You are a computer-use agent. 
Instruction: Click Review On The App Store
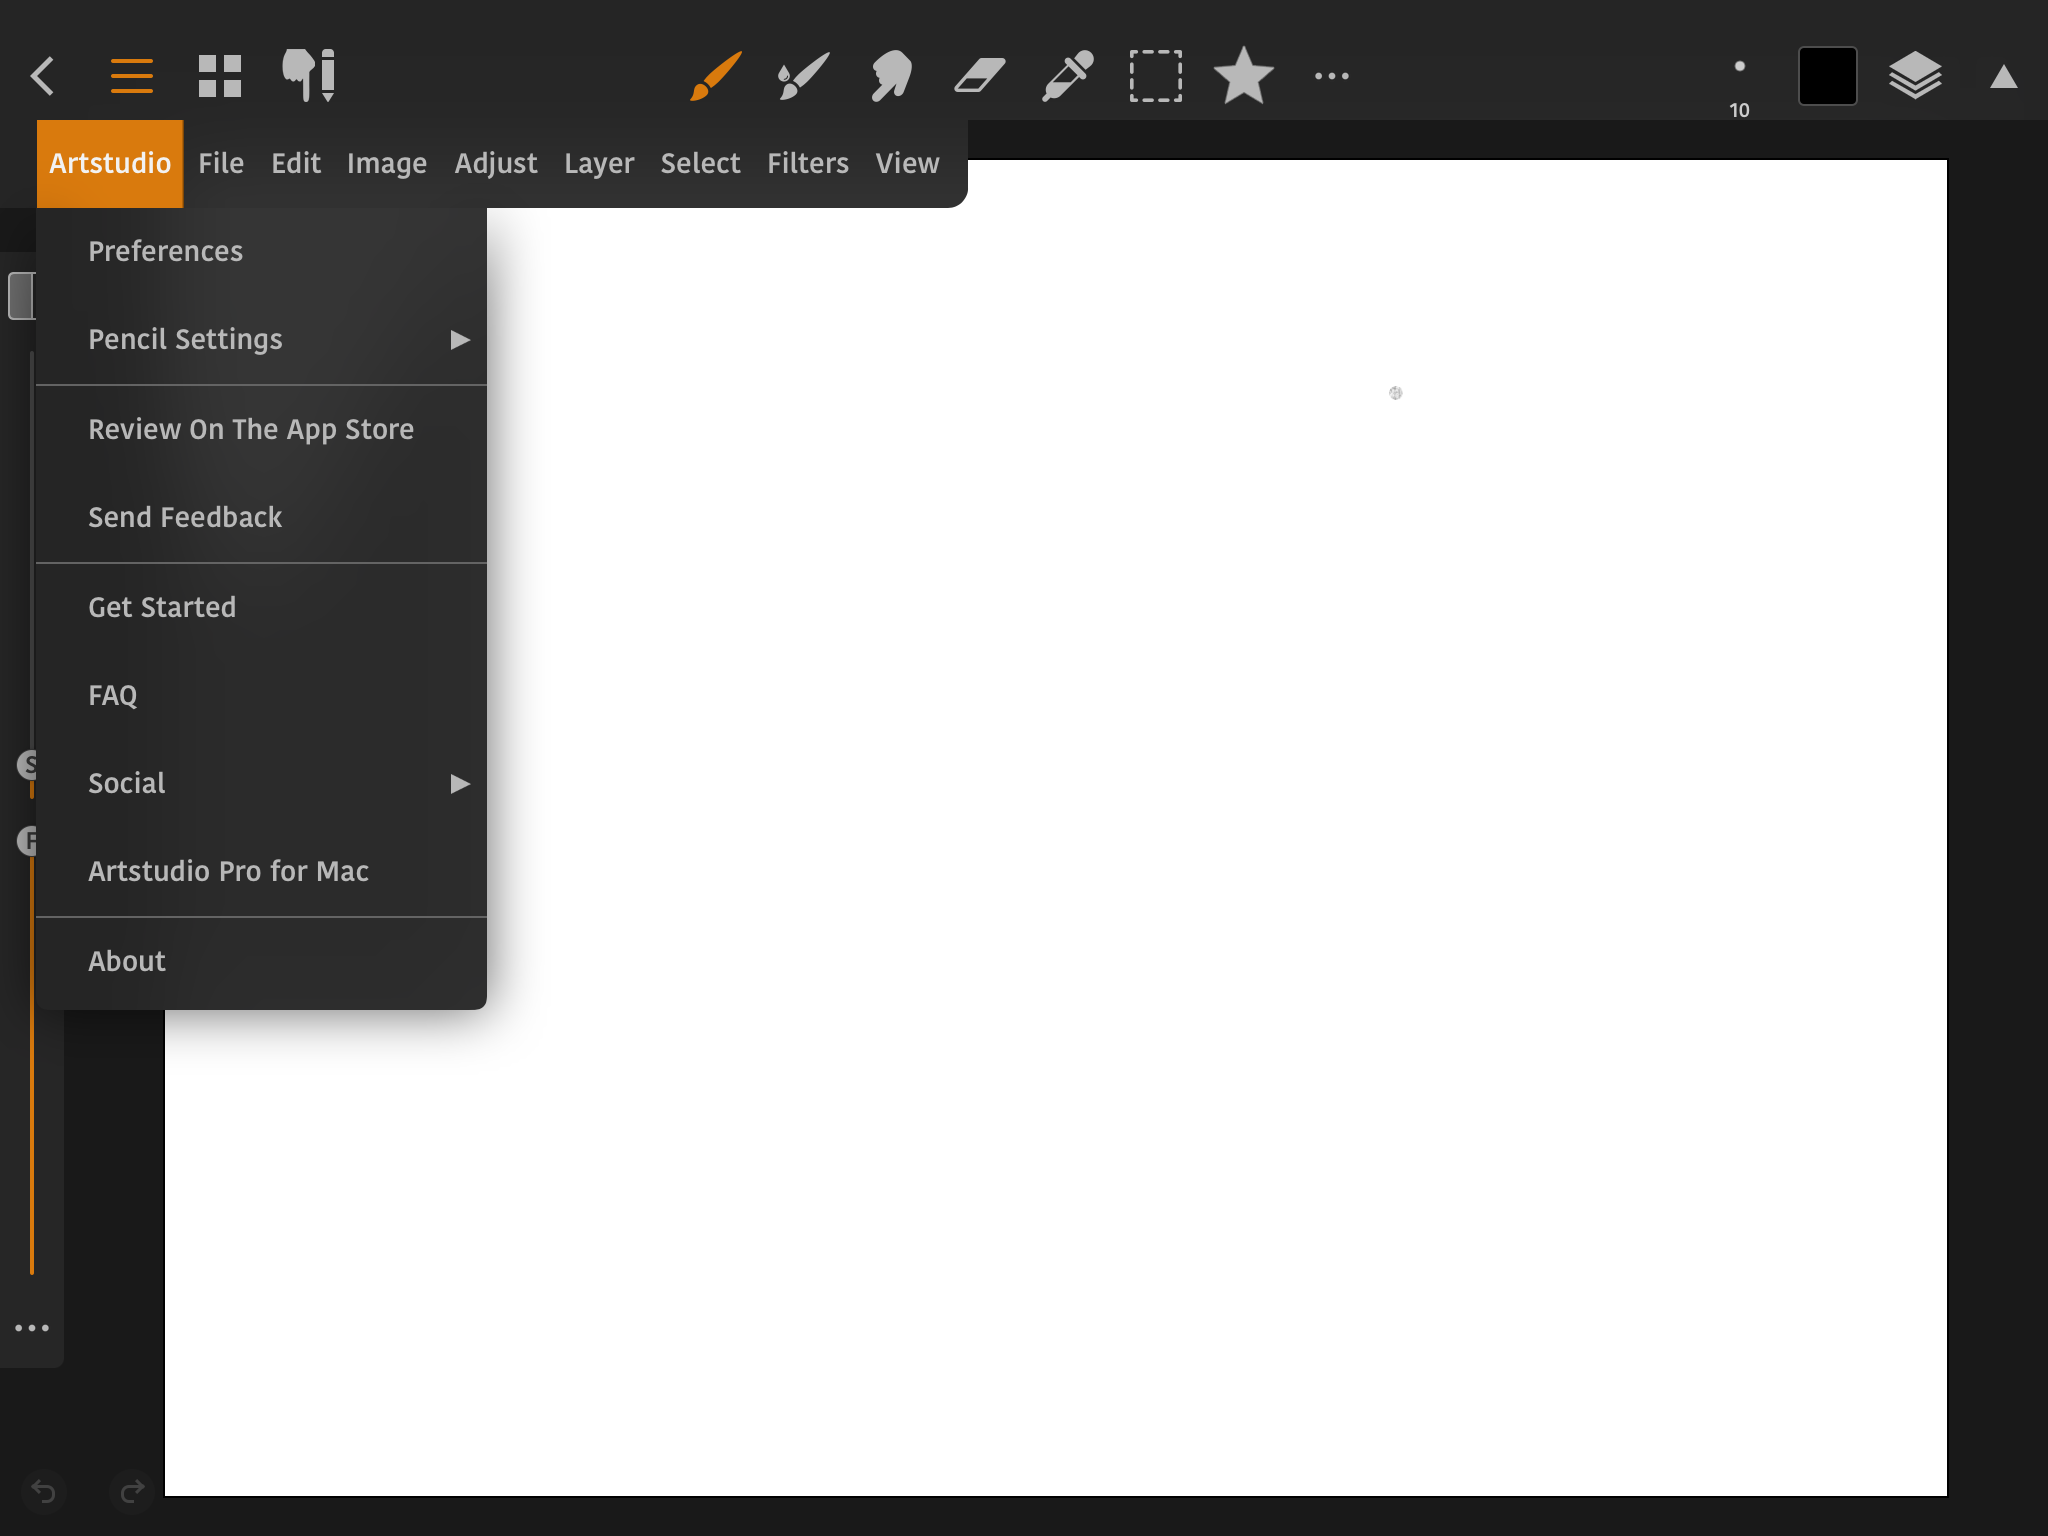point(251,429)
